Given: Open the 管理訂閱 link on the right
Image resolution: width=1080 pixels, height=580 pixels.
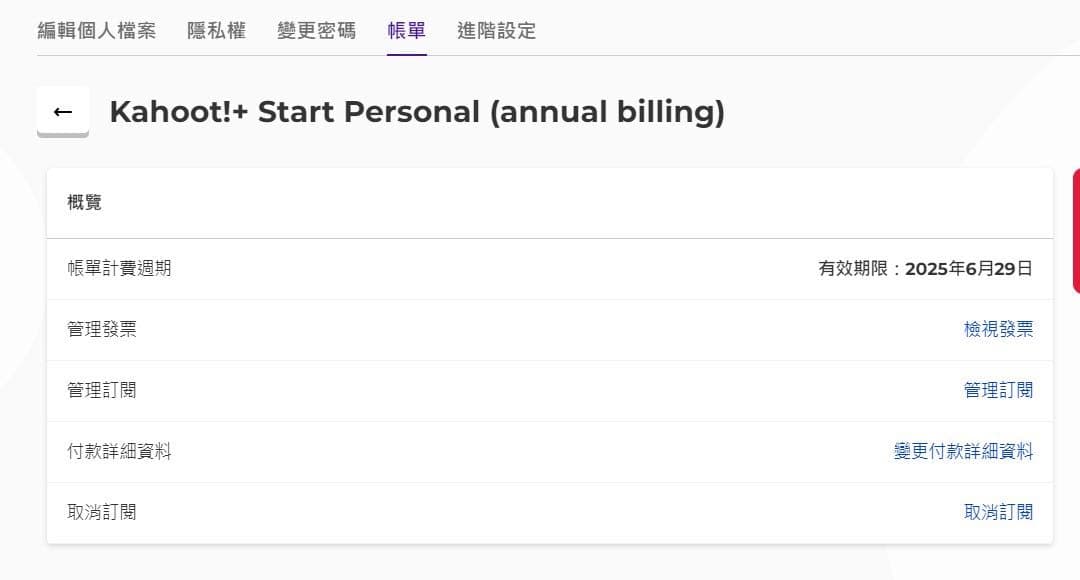Looking at the screenshot, I should (998, 390).
